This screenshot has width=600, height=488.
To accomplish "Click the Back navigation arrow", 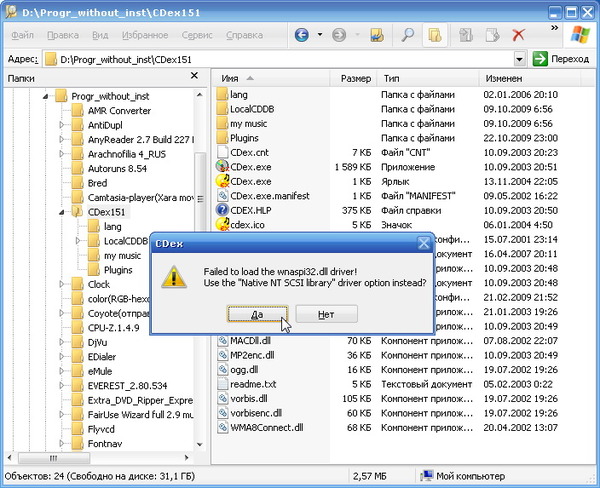I will 302,35.
